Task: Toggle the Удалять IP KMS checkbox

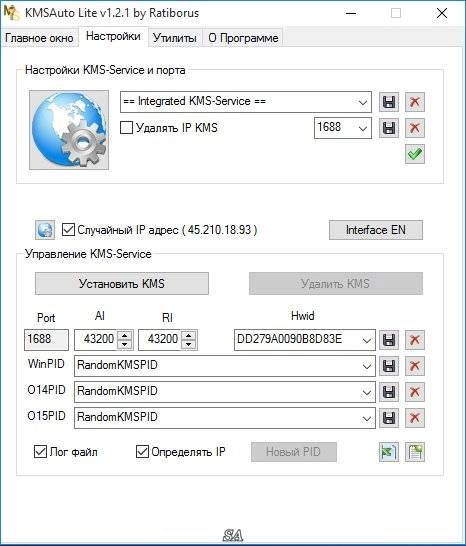Action: (x=126, y=127)
